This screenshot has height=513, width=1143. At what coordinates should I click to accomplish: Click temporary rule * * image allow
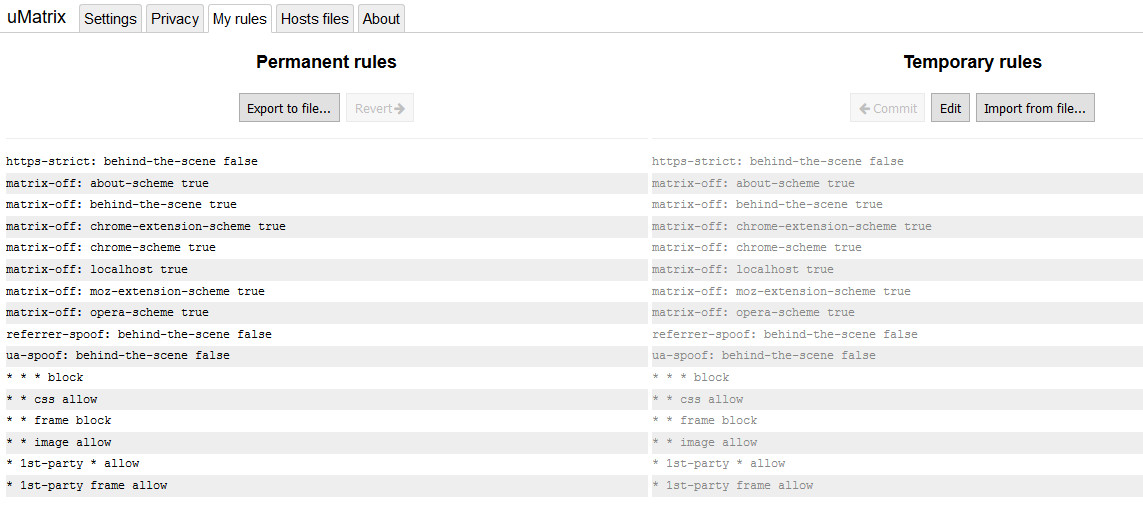pyautogui.click(x=705, y=442)
